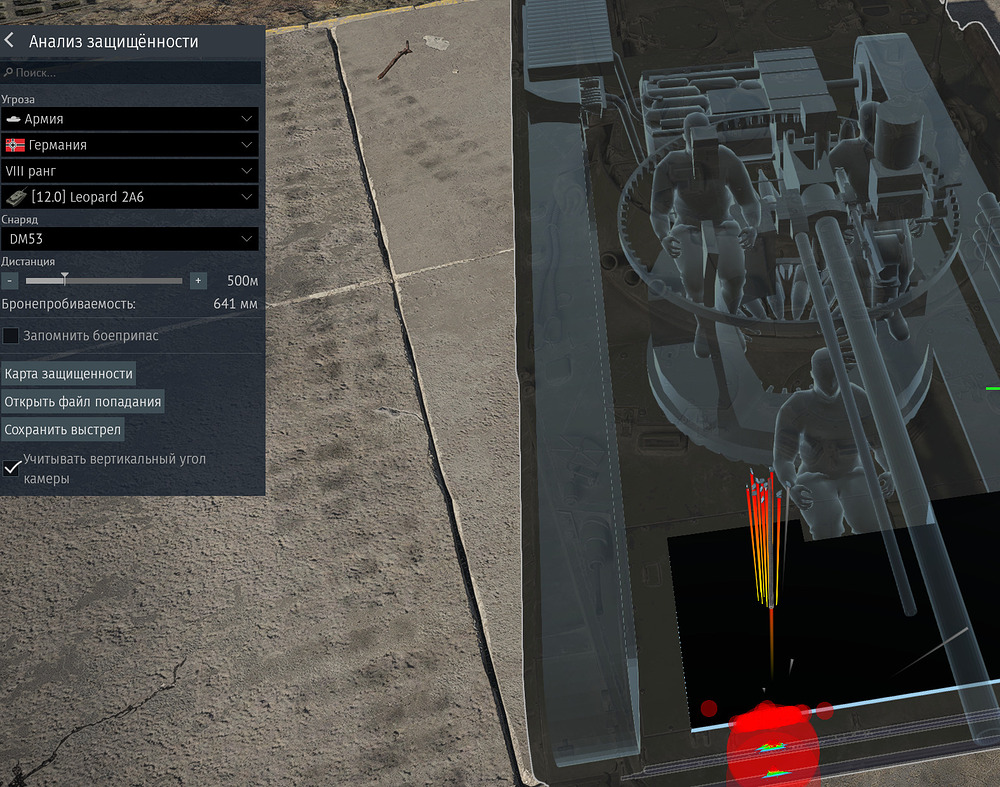Increase distance with the plus button
The width and height of the screenshot is (1000, 787).
[198, 281]
